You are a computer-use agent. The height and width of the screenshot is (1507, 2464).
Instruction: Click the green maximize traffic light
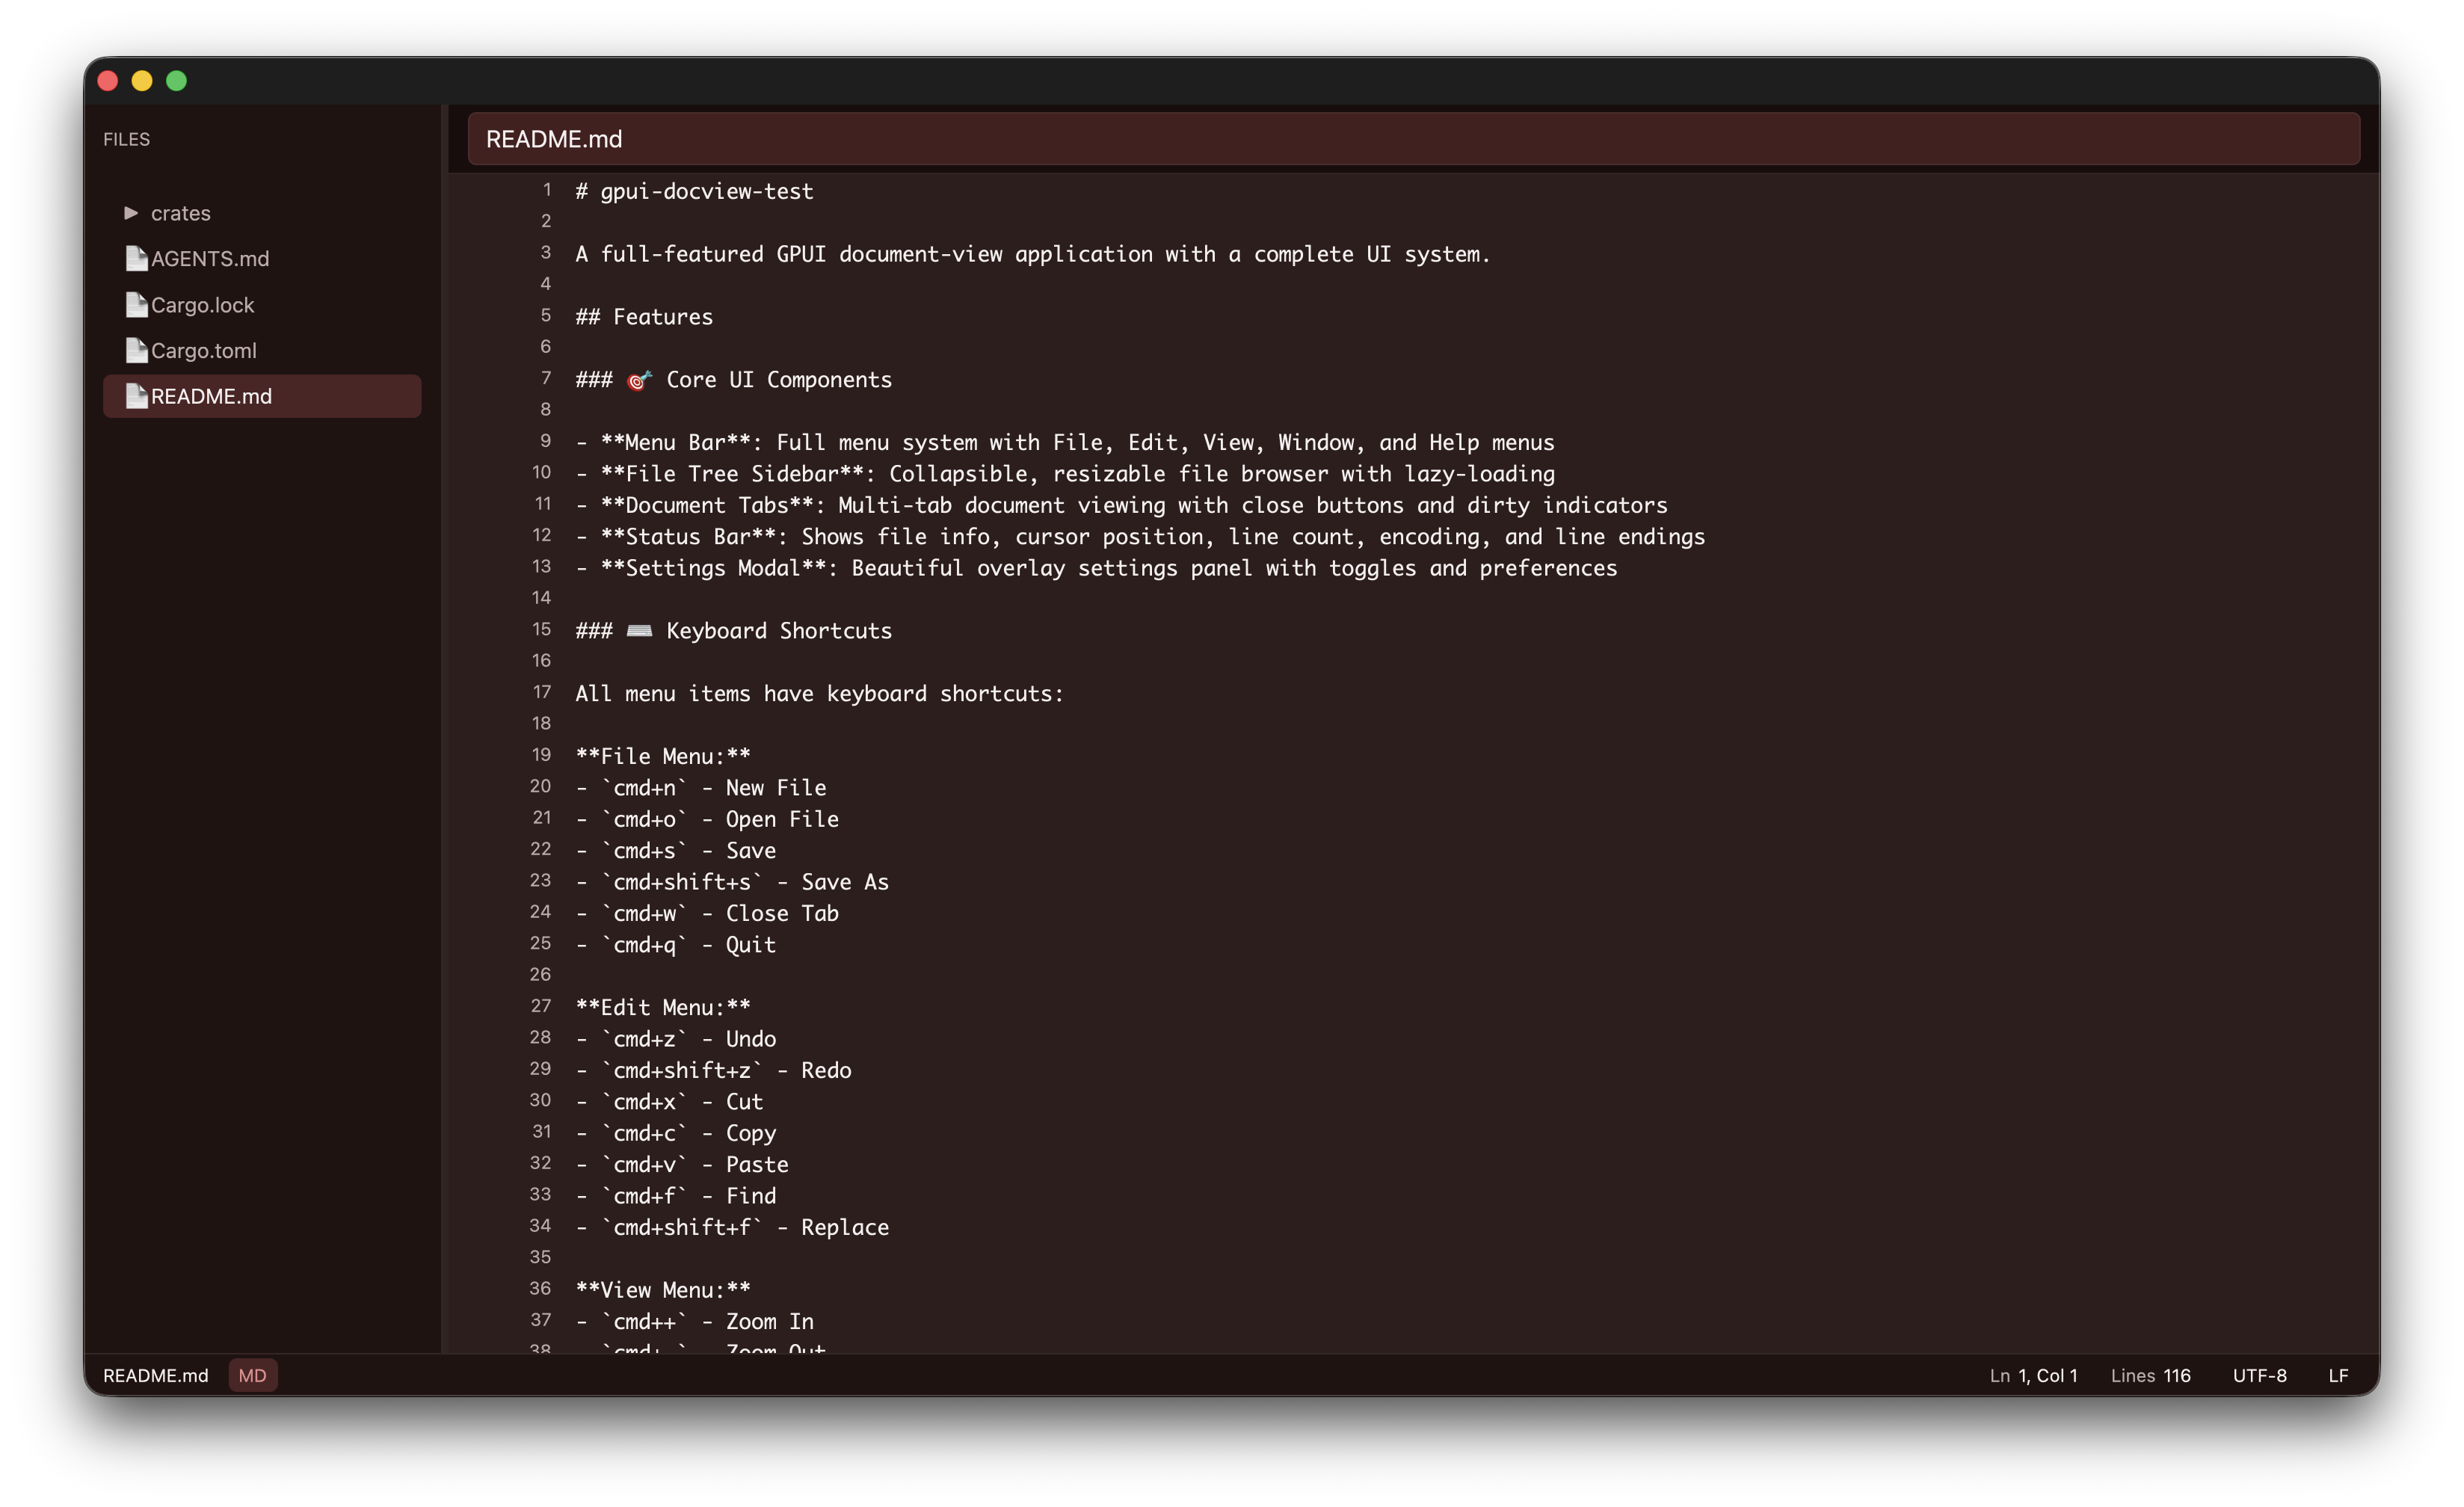(x=176, y=81)
